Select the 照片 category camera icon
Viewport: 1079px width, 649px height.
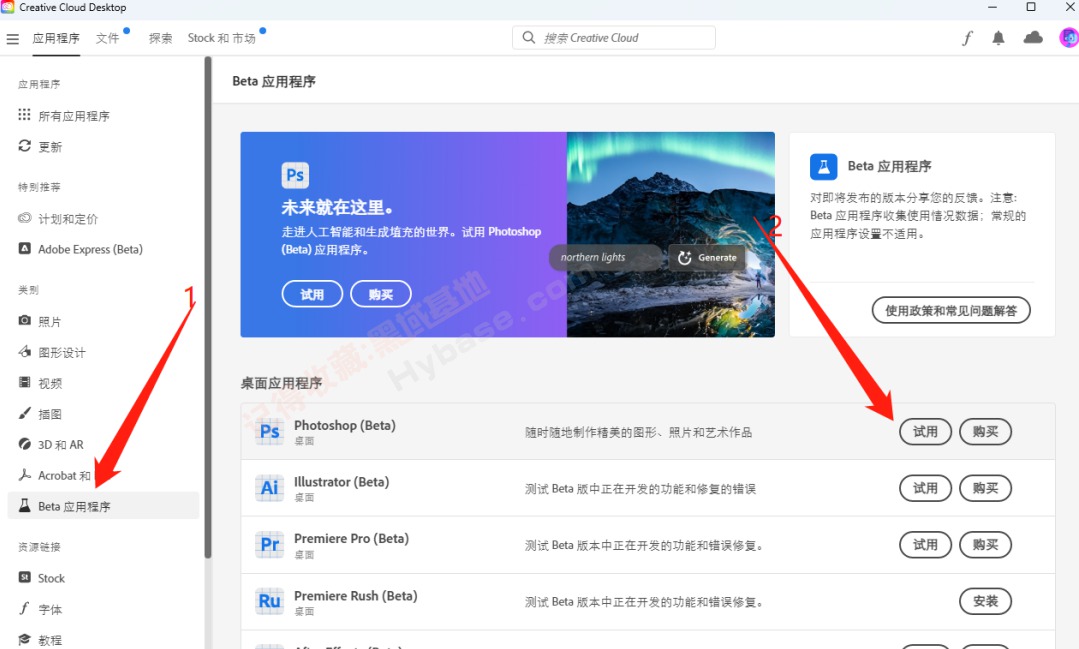click(25, 321)
